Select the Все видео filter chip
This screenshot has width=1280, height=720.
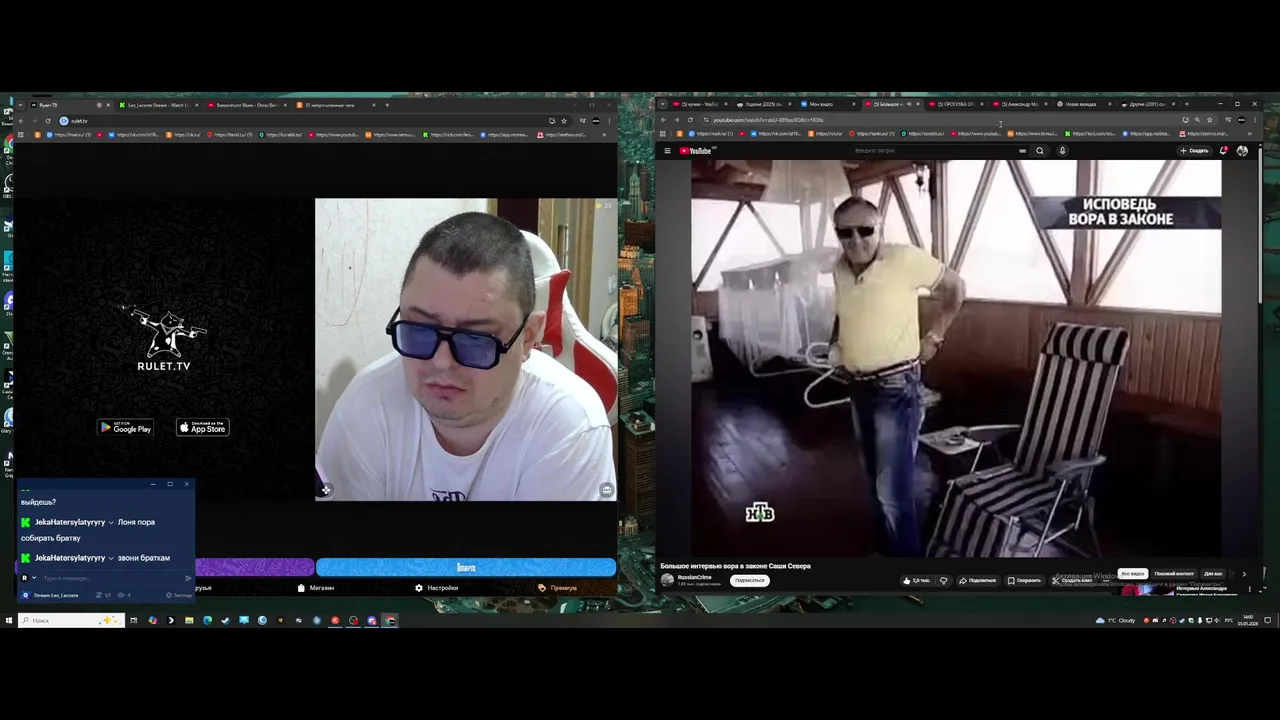point(1132,574)
